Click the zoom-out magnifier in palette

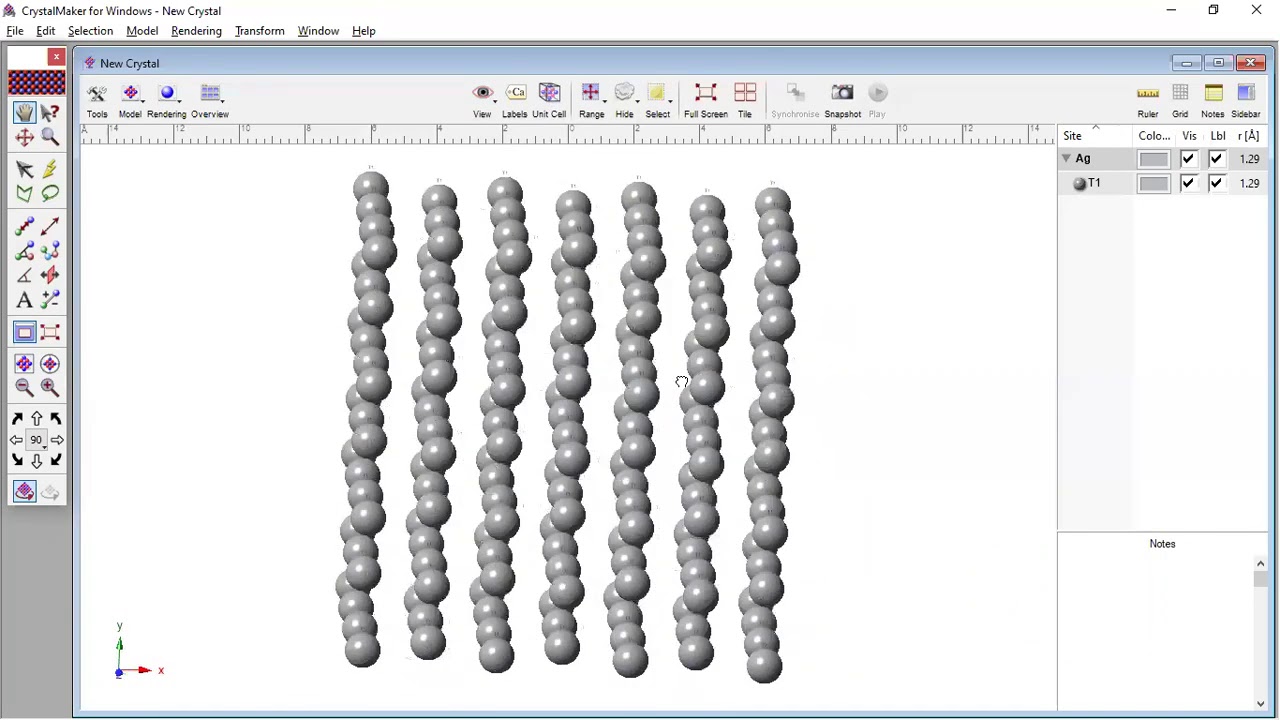[24, 388]
